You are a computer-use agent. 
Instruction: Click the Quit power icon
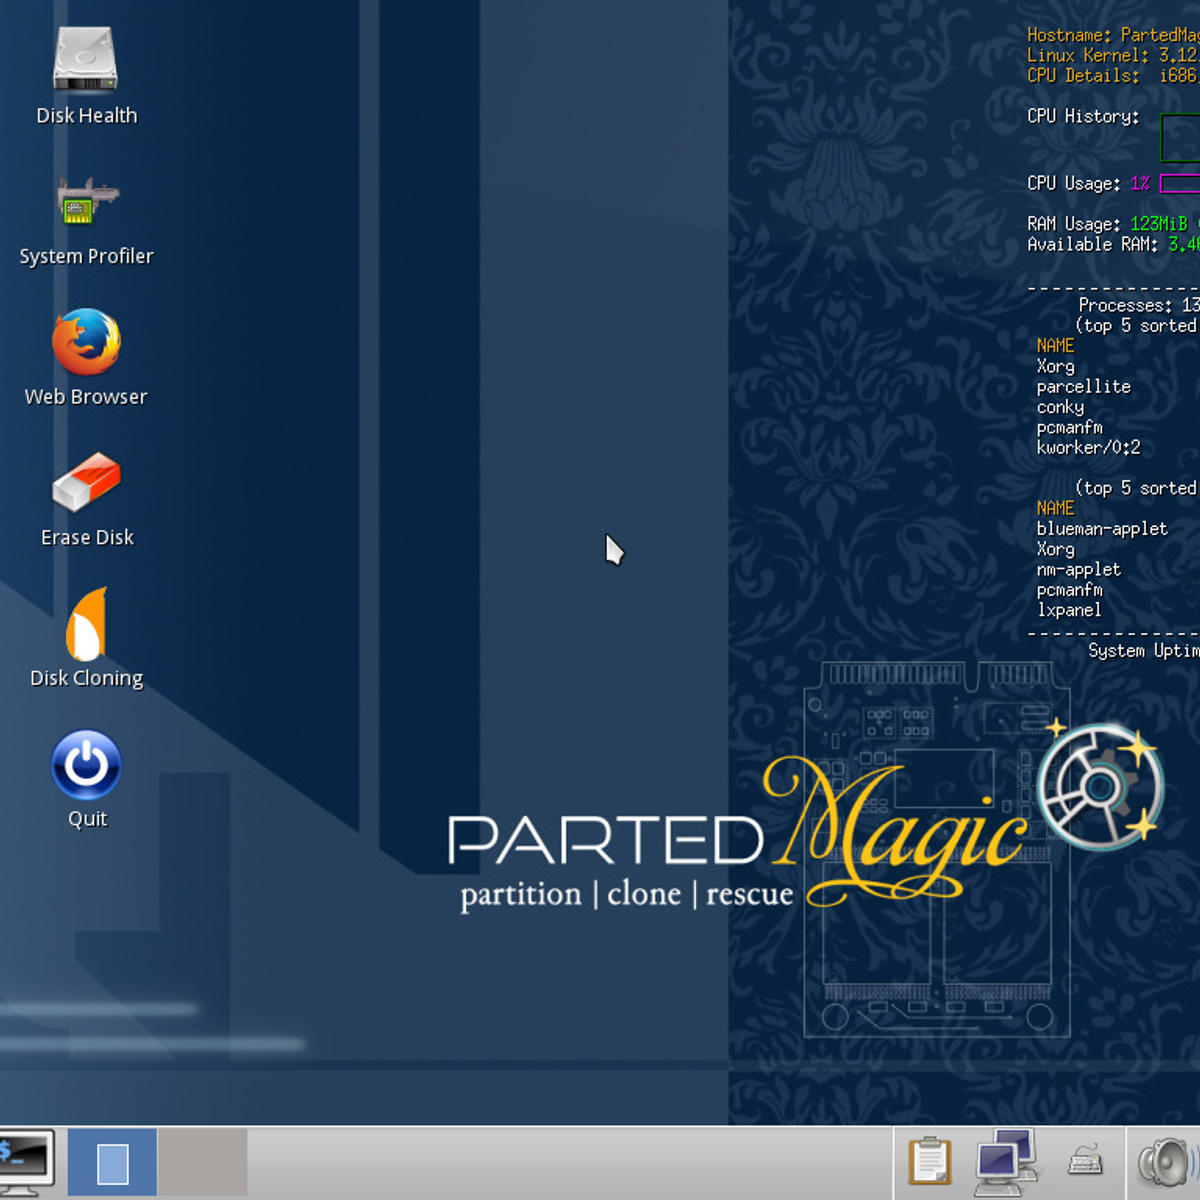click(x=86, y=765)
